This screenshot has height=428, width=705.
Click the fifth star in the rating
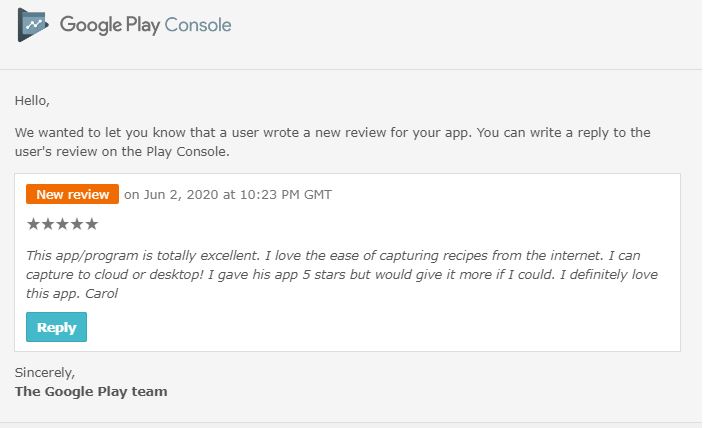tap(92, 224)
